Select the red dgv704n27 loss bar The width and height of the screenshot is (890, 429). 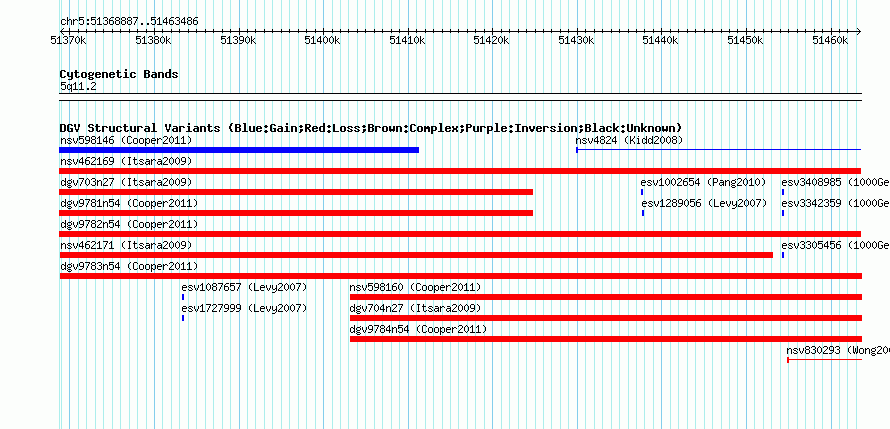[606, 318]
